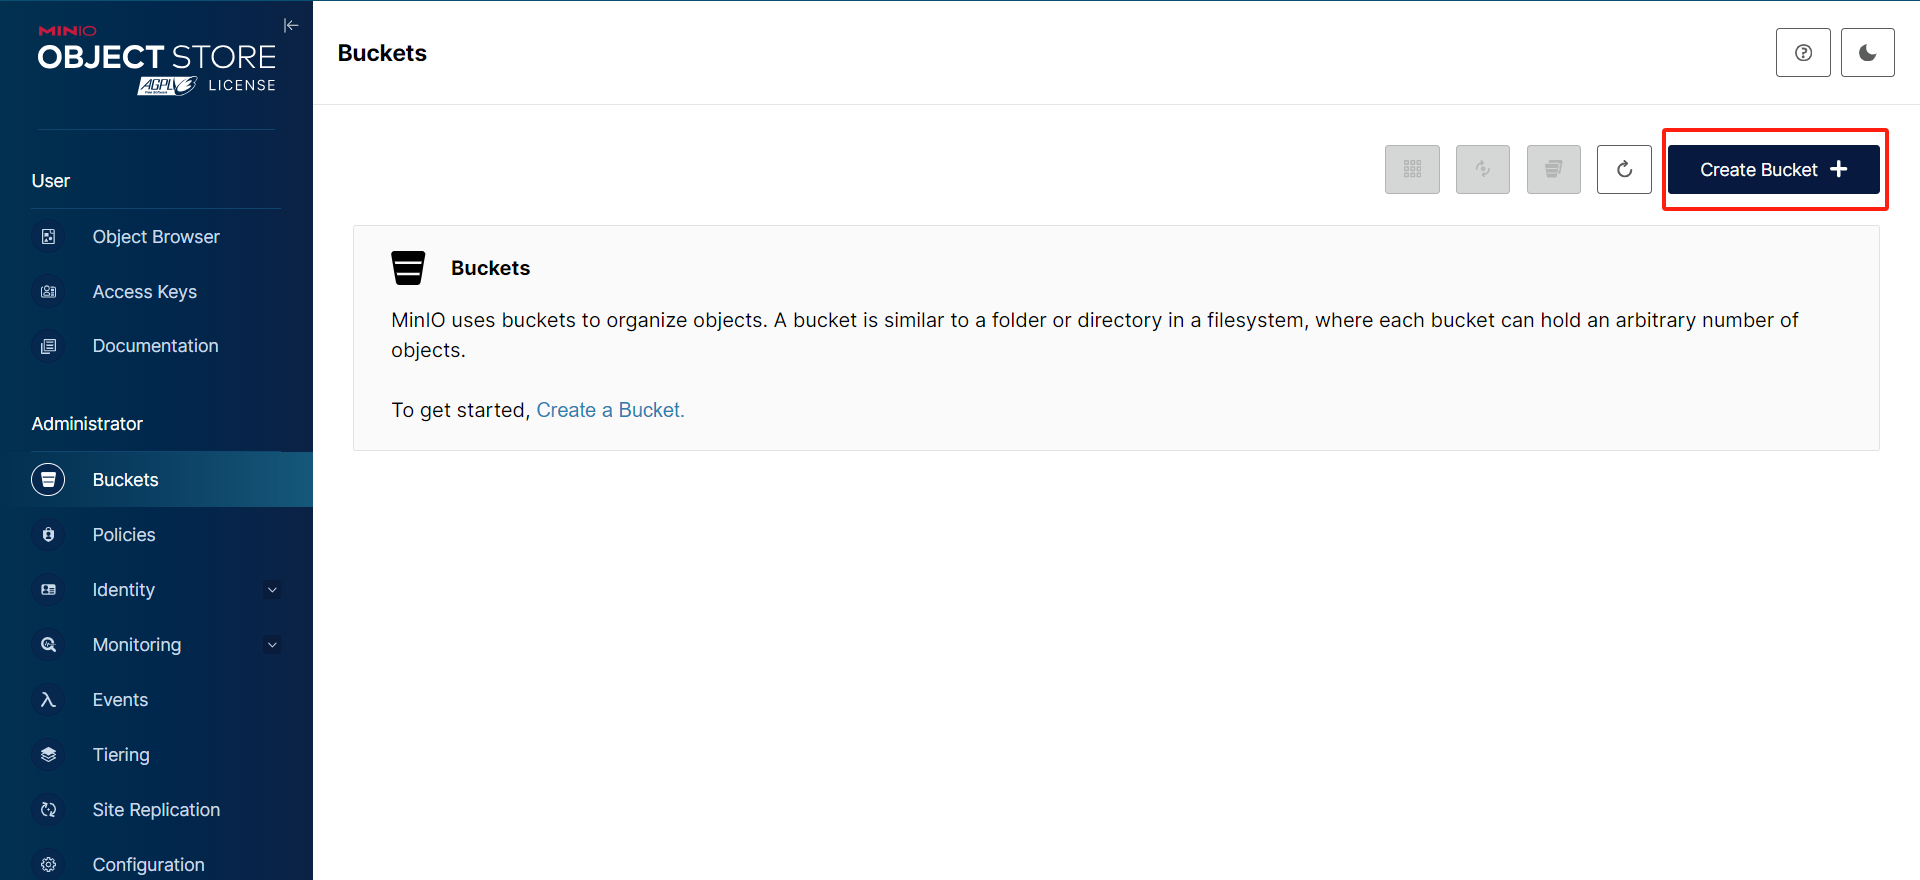This screenshot has width=1920, height=880.
Task: Open the Configuration page
Action: [x=156, y=865]
